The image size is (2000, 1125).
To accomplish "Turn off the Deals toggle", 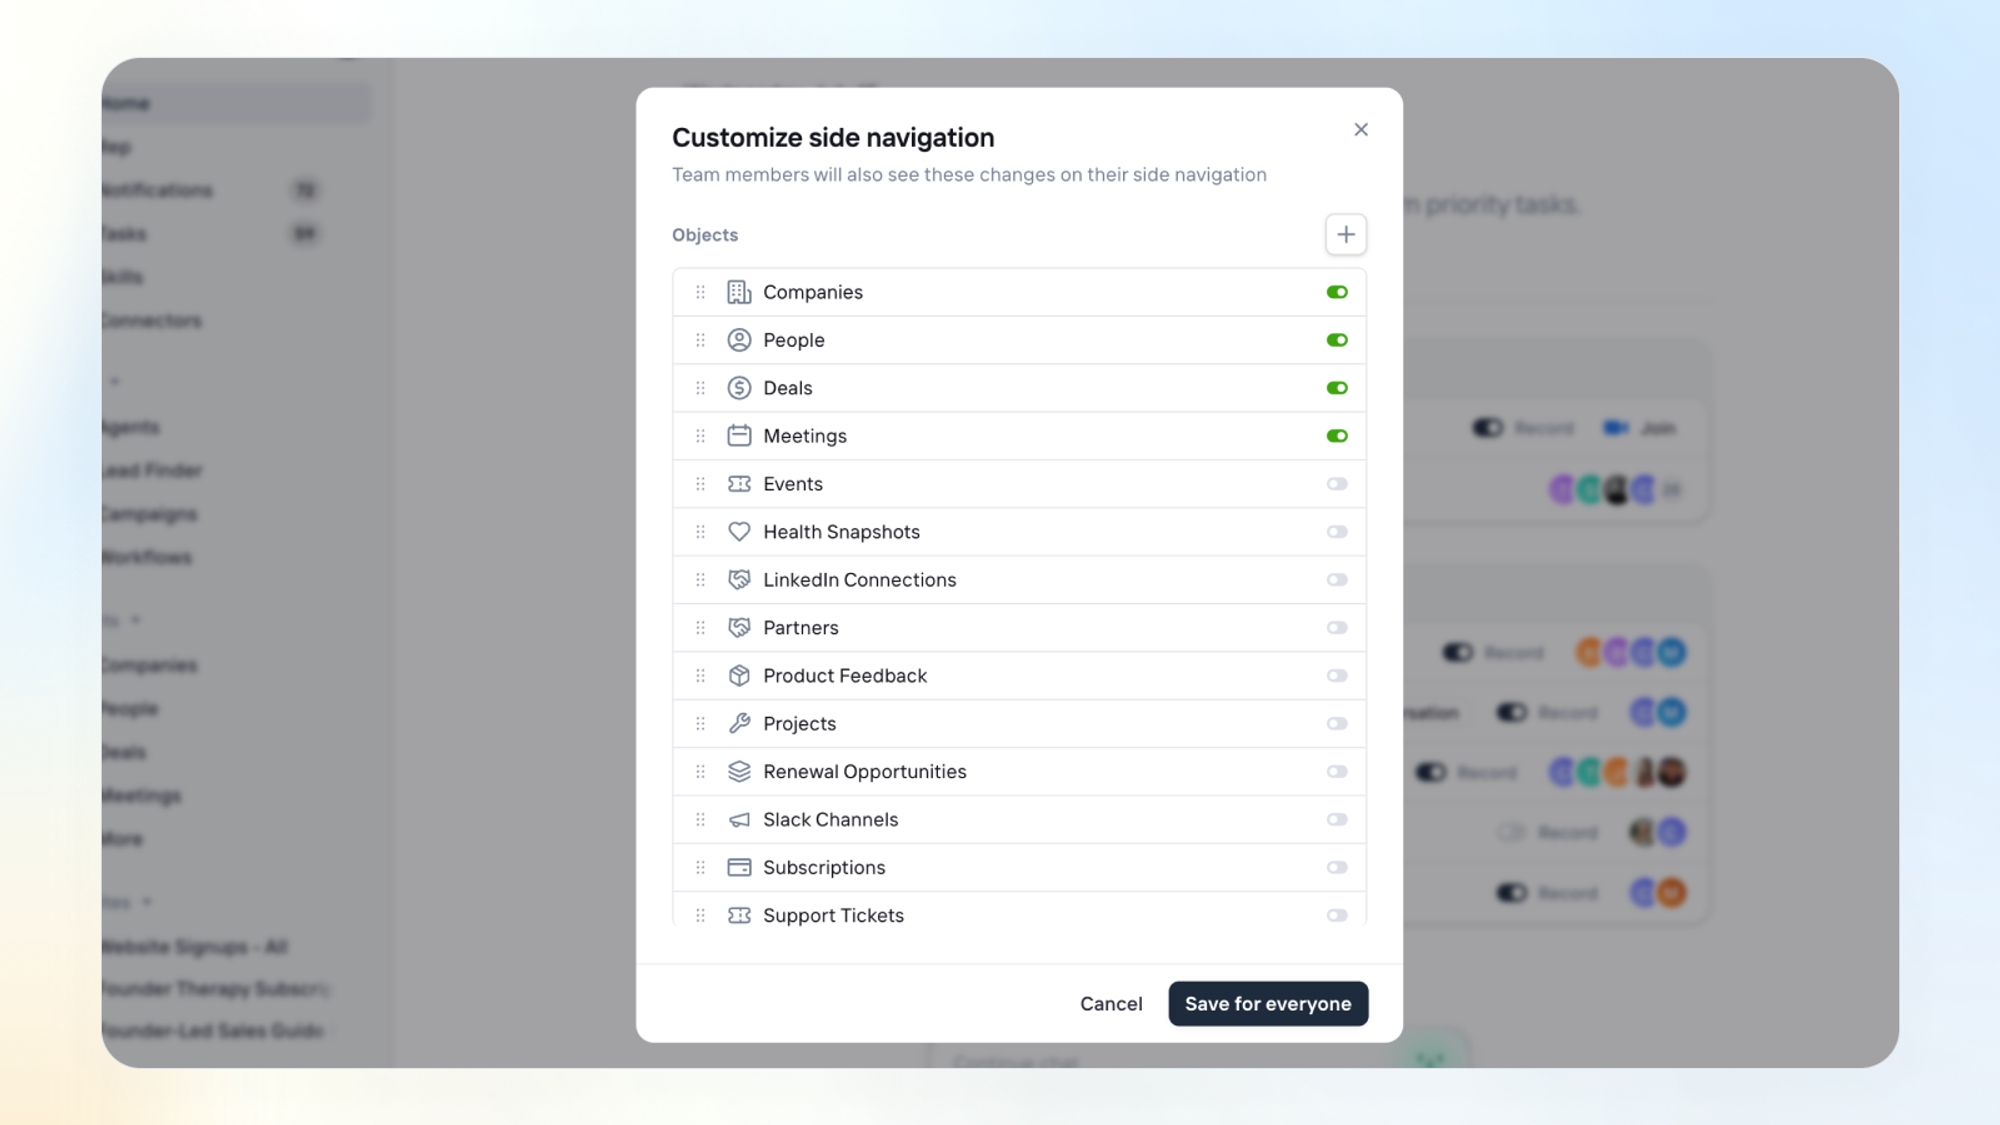I will click(x=1337, y=388).
